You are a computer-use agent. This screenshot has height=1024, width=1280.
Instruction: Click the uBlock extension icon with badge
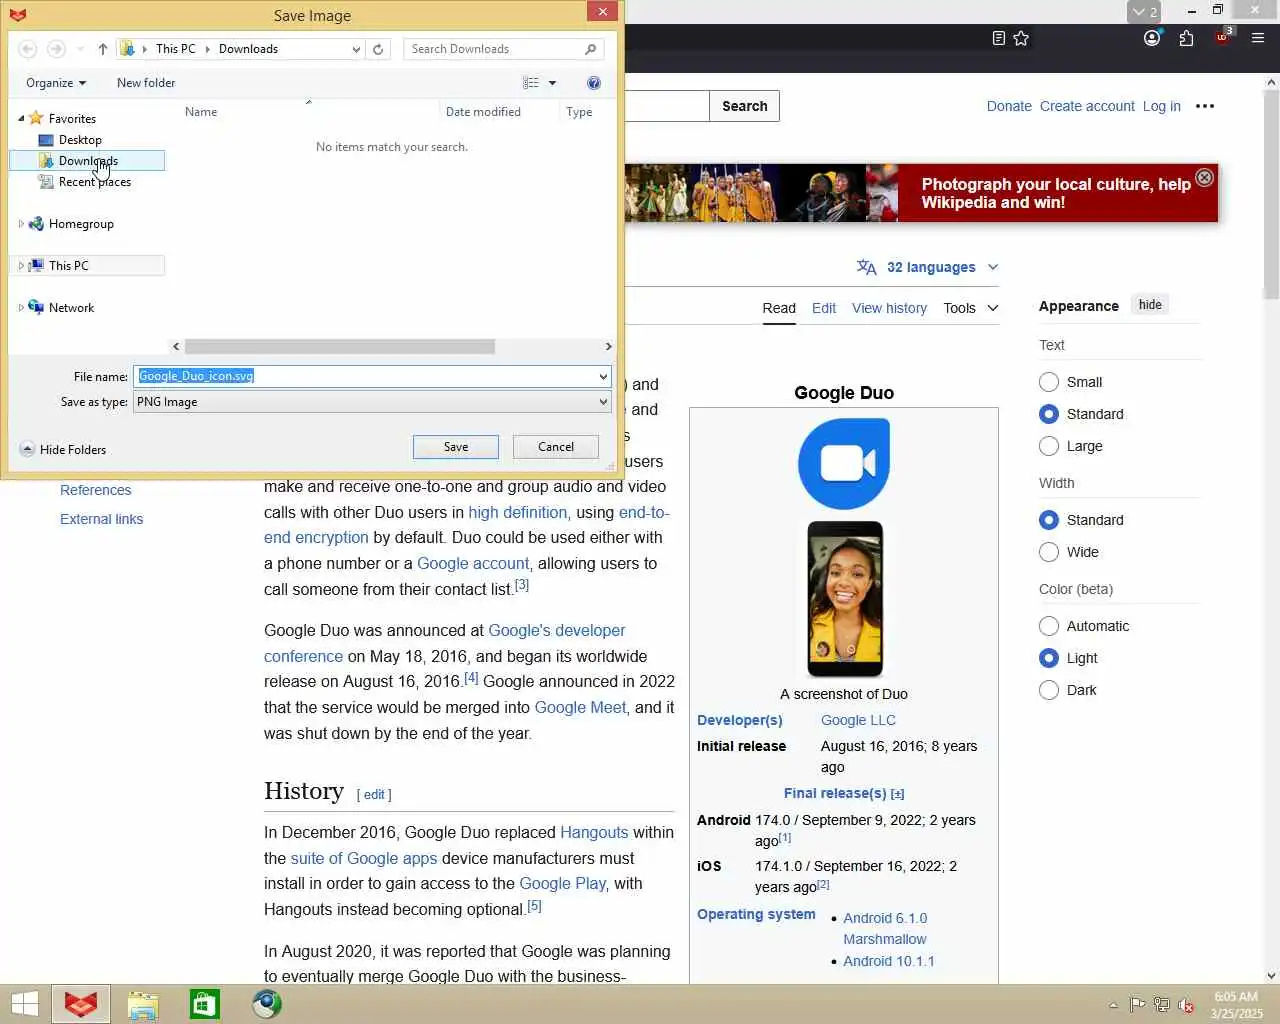pyautogui.click(x=1223, y=36)
